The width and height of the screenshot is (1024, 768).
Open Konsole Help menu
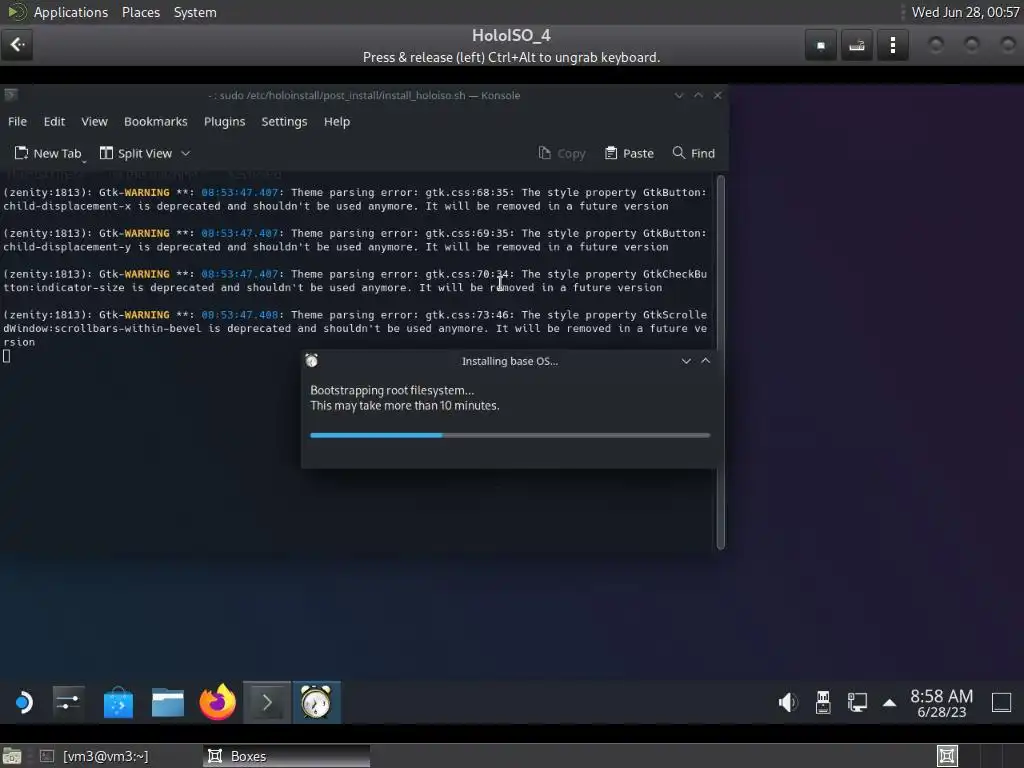(337, 121)
